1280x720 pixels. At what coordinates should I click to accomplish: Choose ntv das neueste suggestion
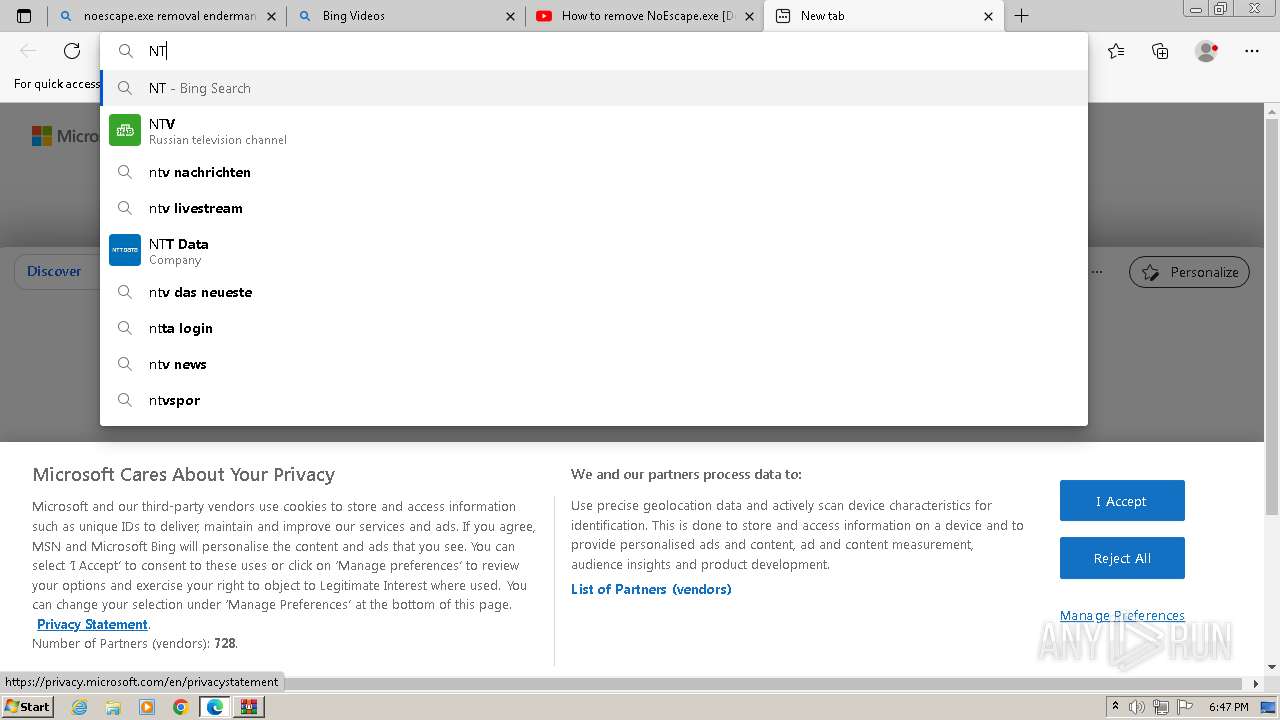[x=594, y=292]
